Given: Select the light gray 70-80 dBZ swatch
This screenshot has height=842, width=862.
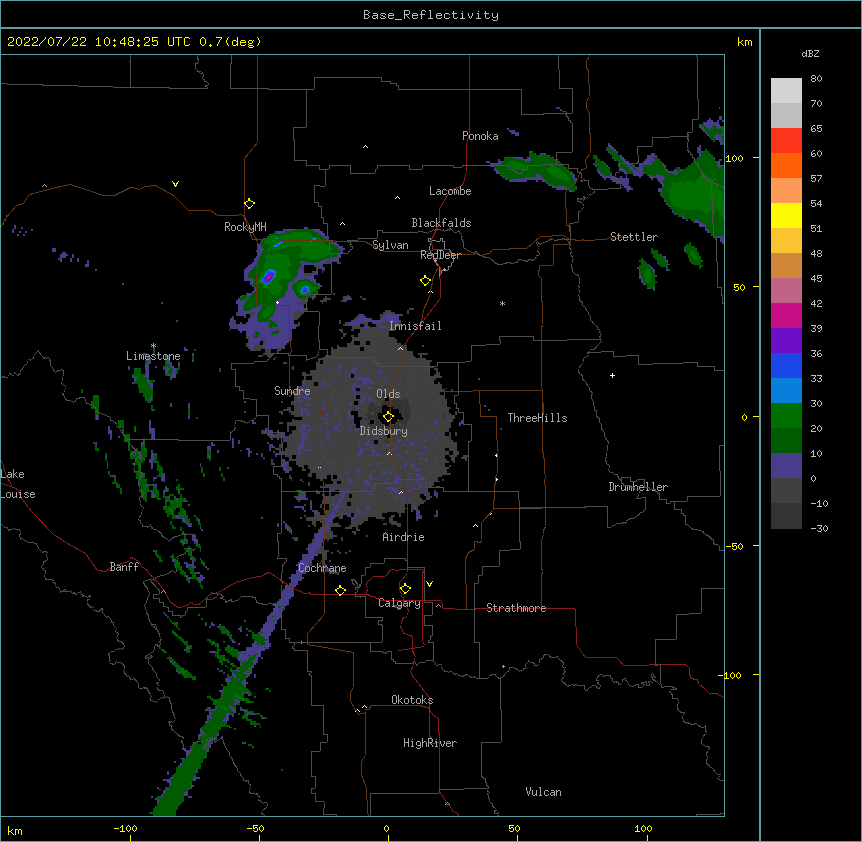Looking at the screenshot, I should pos(786,91).
